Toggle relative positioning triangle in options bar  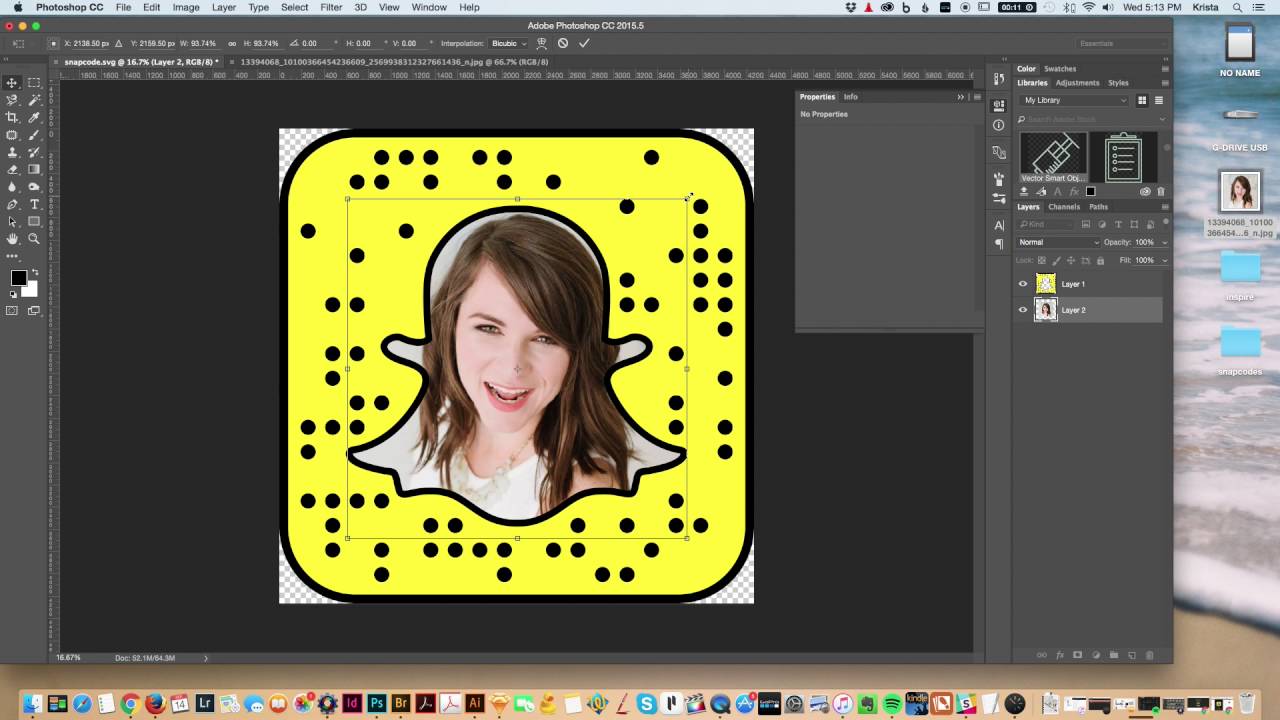tap(120, 43)
